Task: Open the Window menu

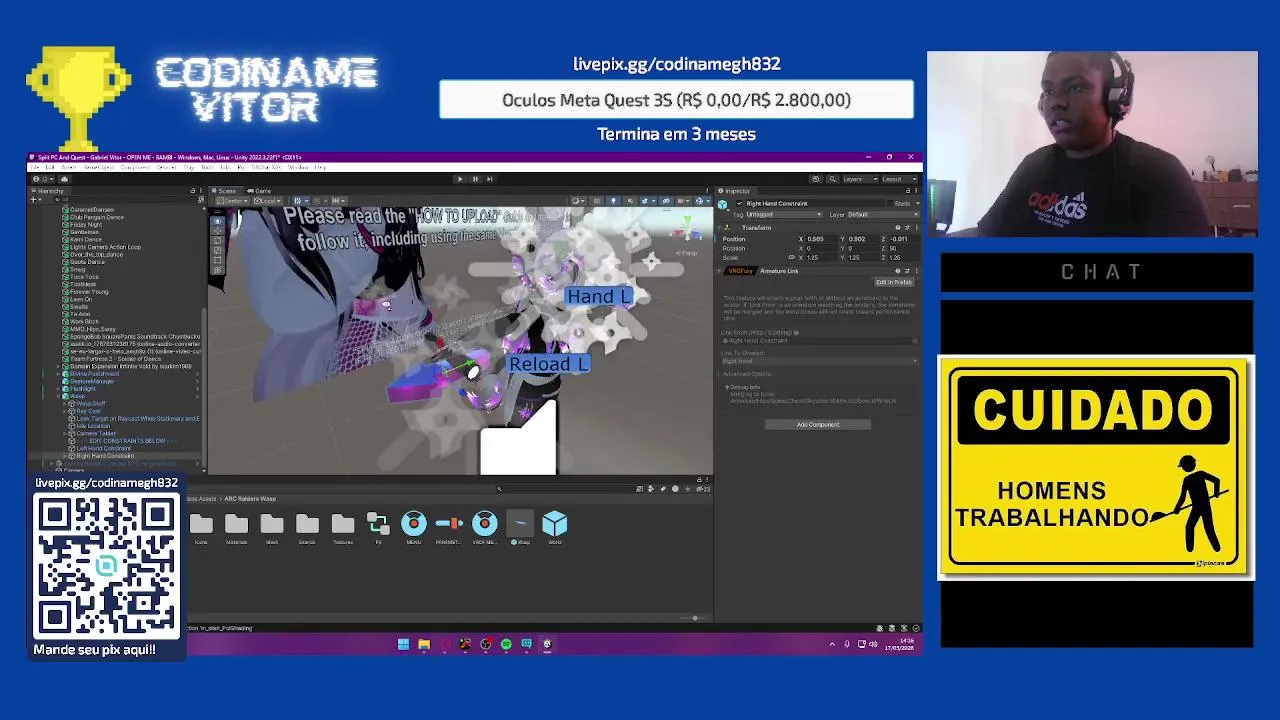Action: tap(299, 167)
